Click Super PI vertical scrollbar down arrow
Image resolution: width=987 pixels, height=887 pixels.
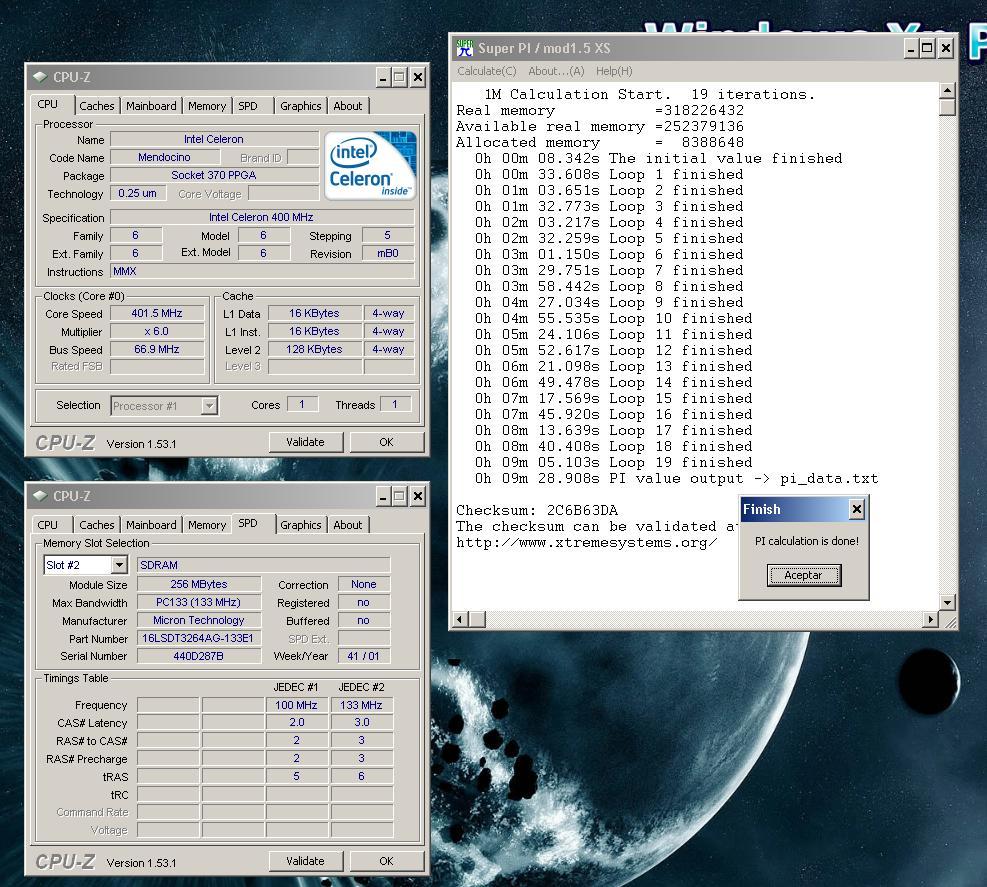coord(947,602)
